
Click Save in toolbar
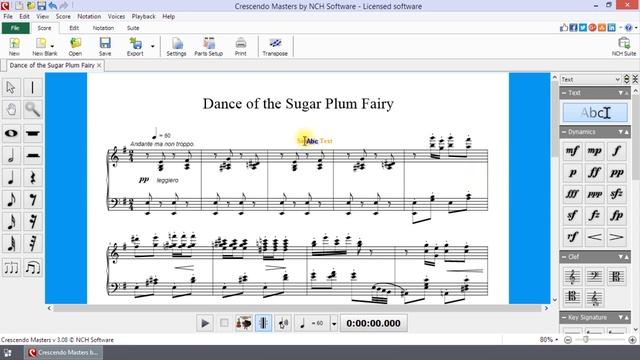pos(105,47)
